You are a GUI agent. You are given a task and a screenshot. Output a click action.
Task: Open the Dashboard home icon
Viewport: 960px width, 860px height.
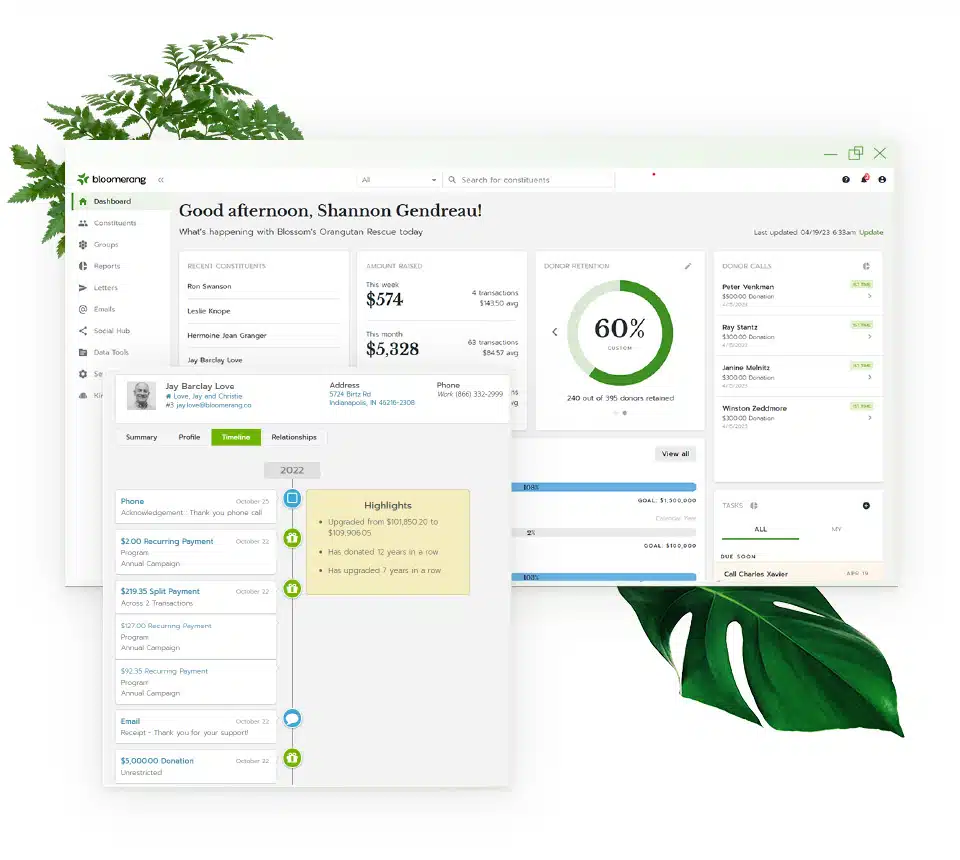[x=83, y=201]
